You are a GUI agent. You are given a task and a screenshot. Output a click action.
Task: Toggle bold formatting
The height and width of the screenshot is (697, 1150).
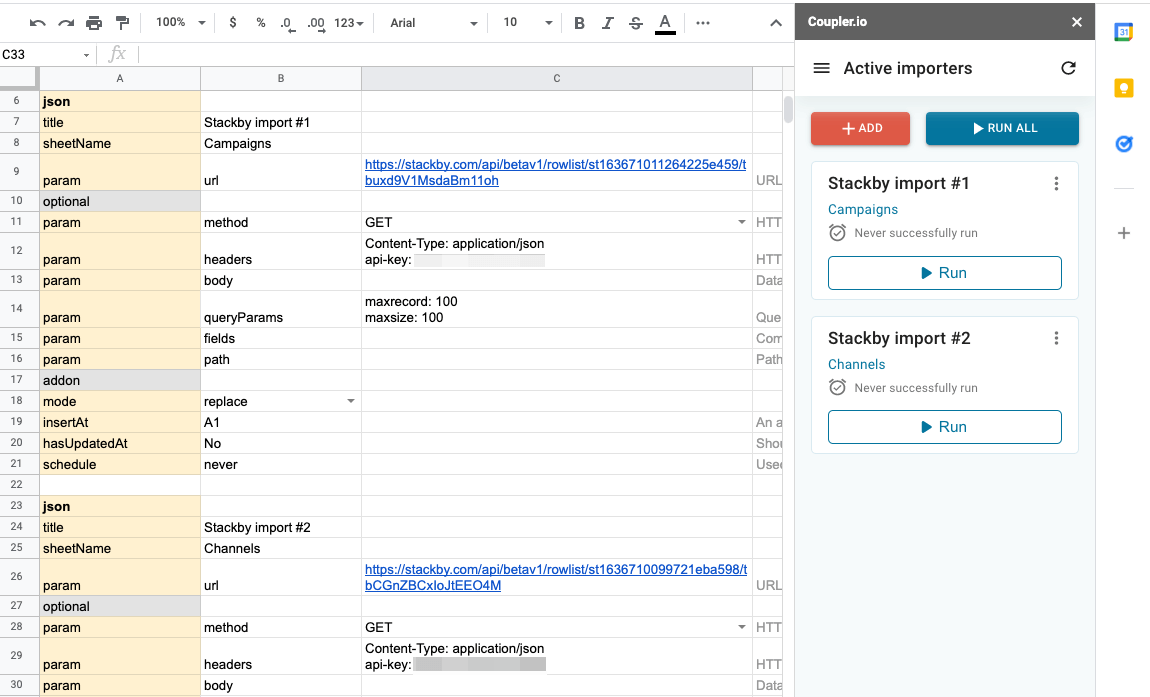click(579, 23)
